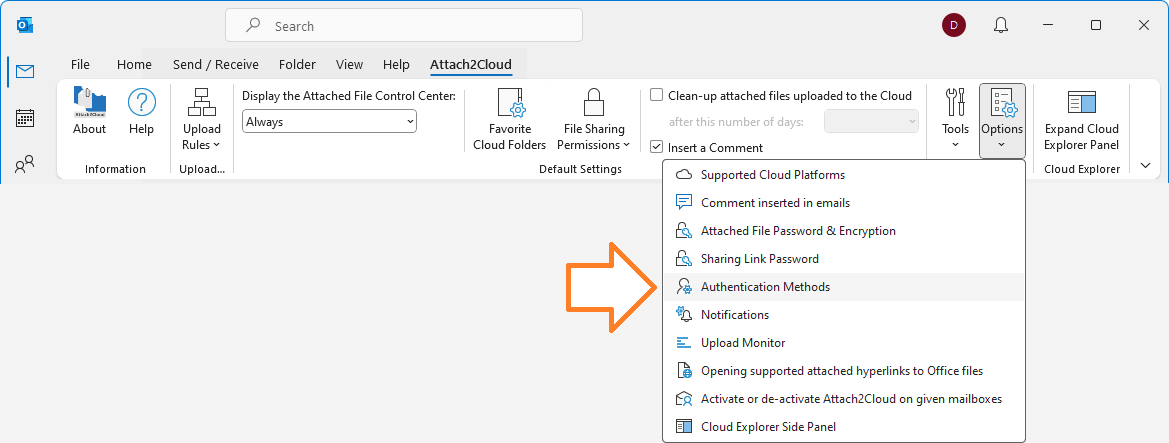Switch to the Home tab
This screenshot has height=443, width=1169.
click(x=134, y=65)
